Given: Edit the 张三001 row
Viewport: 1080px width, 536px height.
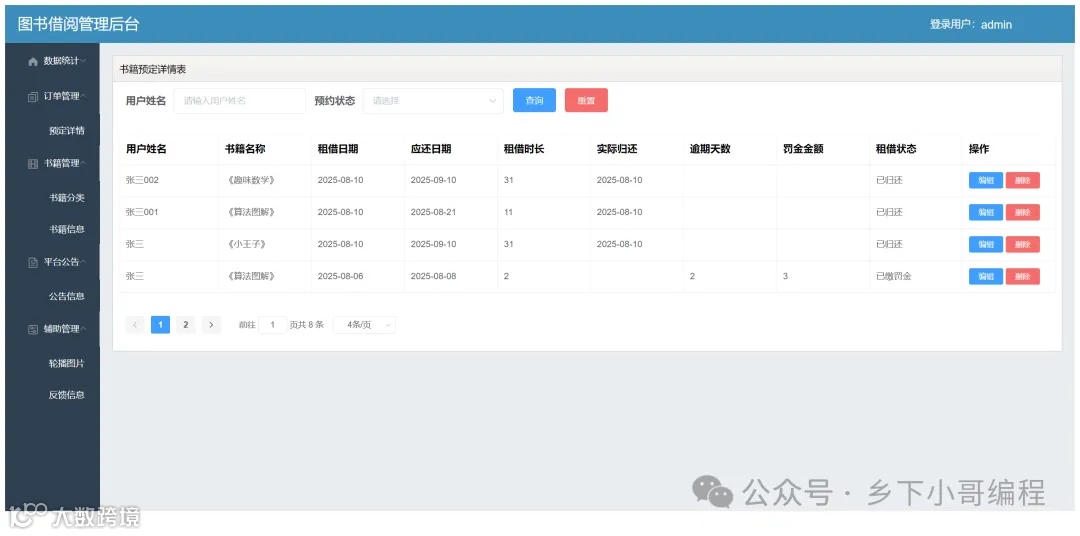Looking at the screenshot, I should [x=986, y=212].
